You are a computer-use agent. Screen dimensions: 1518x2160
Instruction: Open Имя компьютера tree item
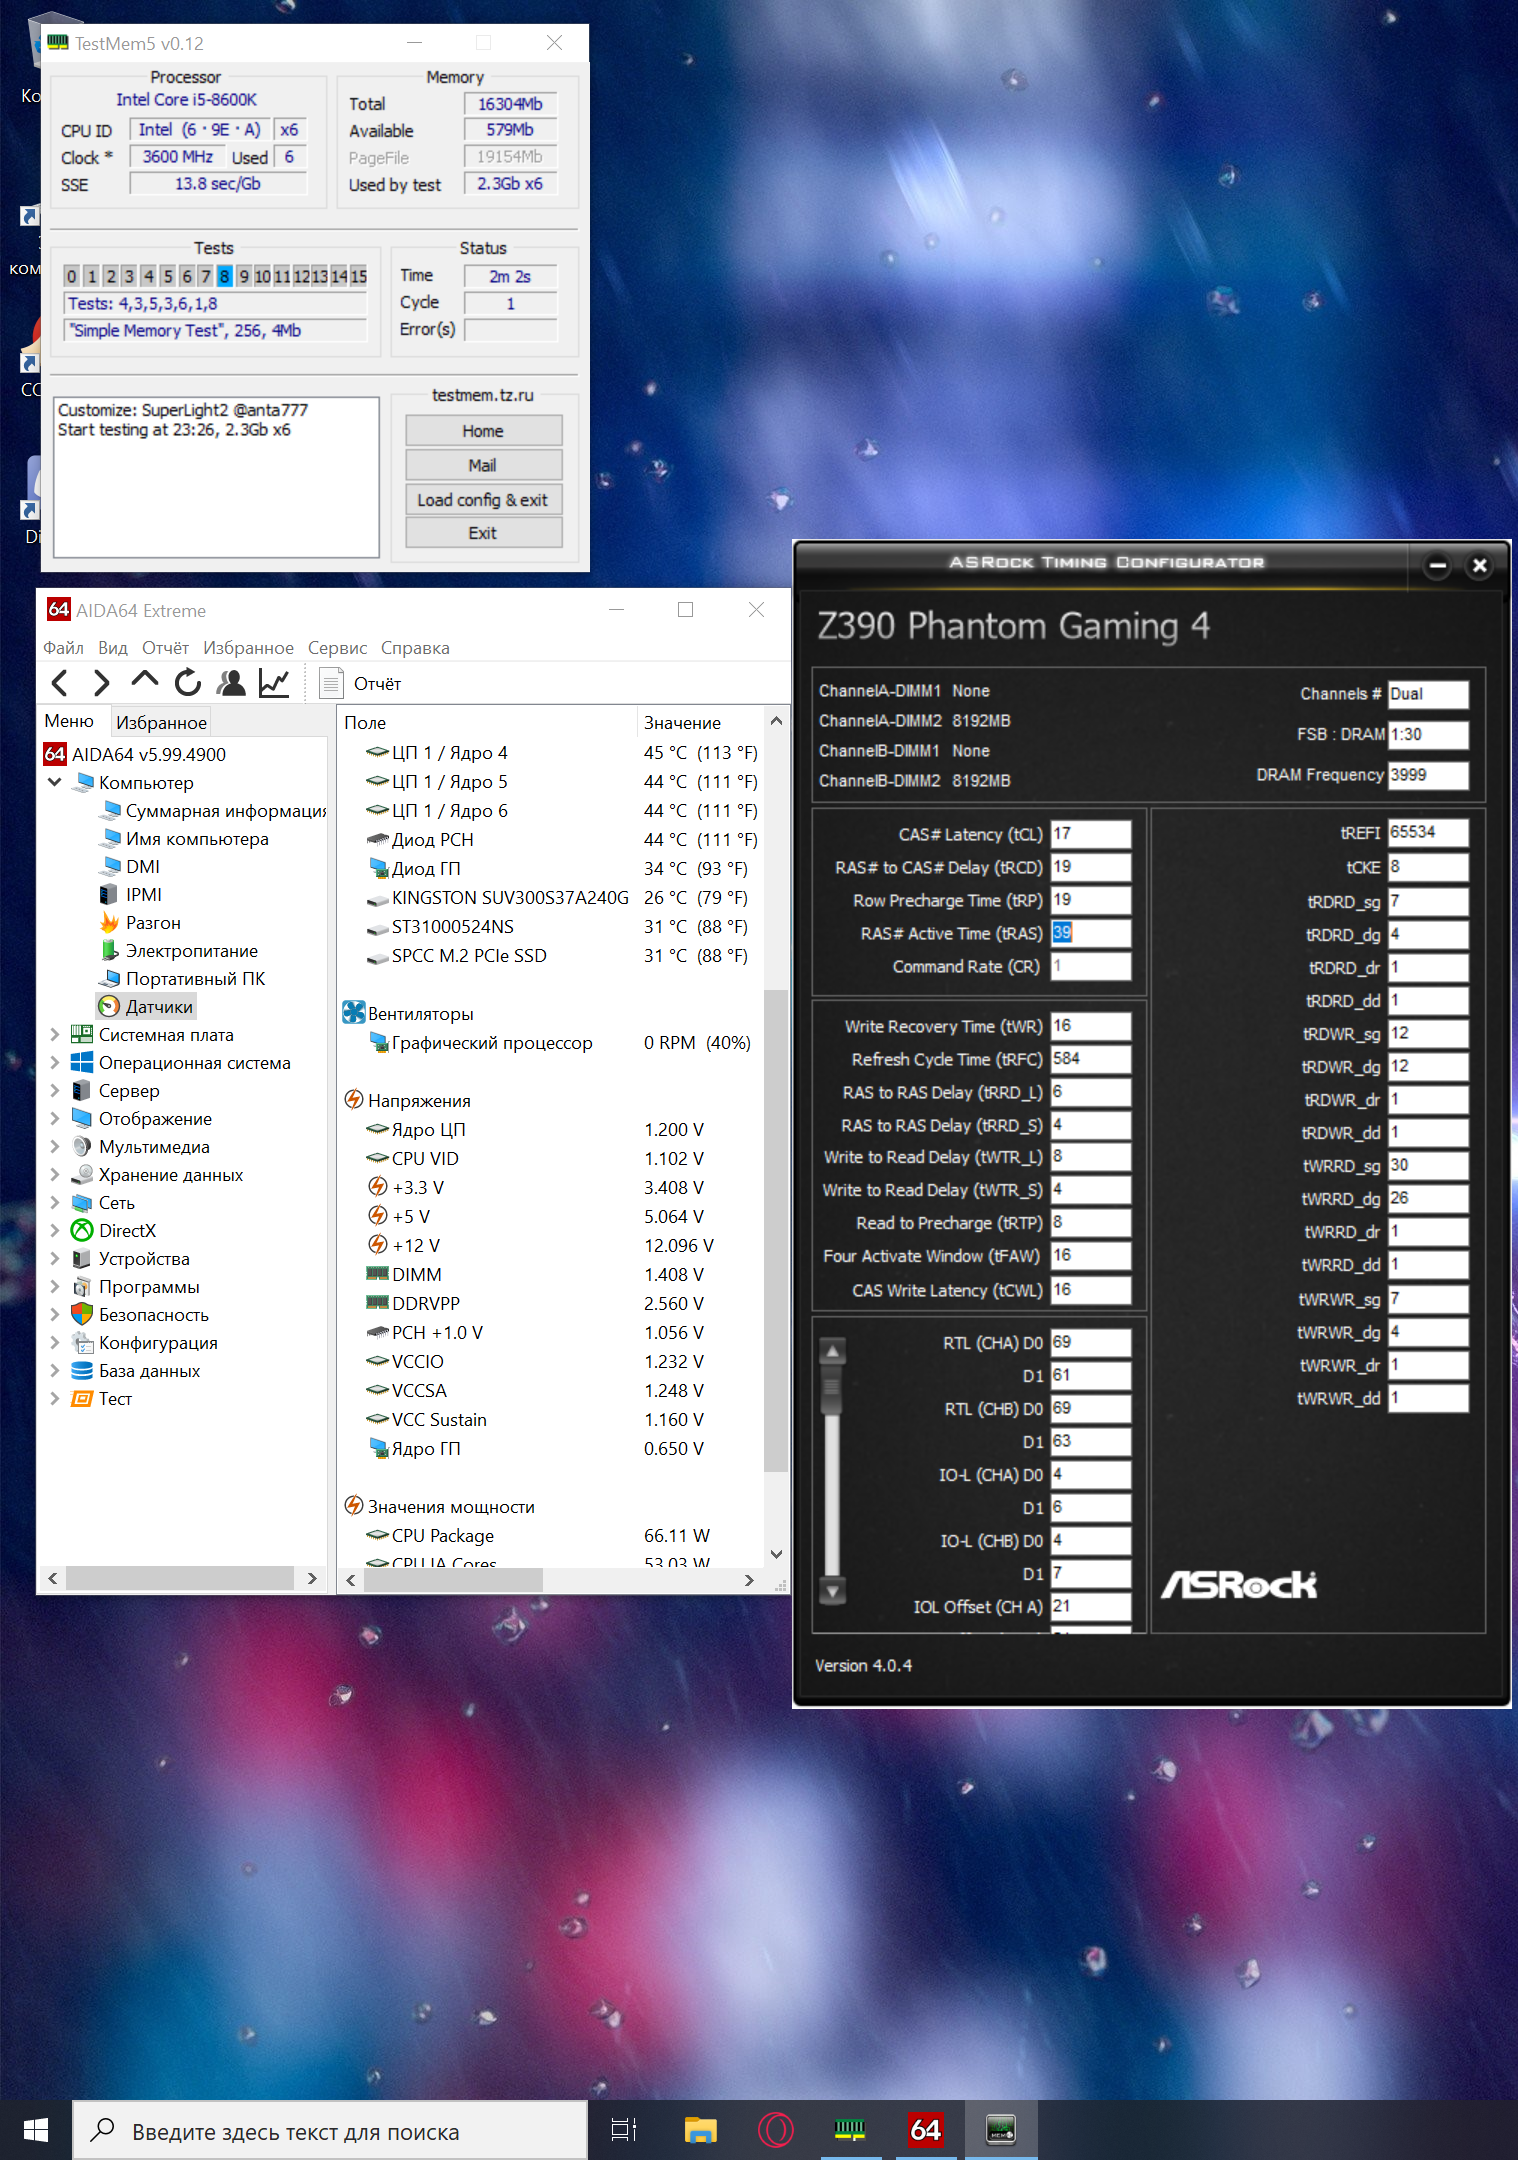coord(184,839)
